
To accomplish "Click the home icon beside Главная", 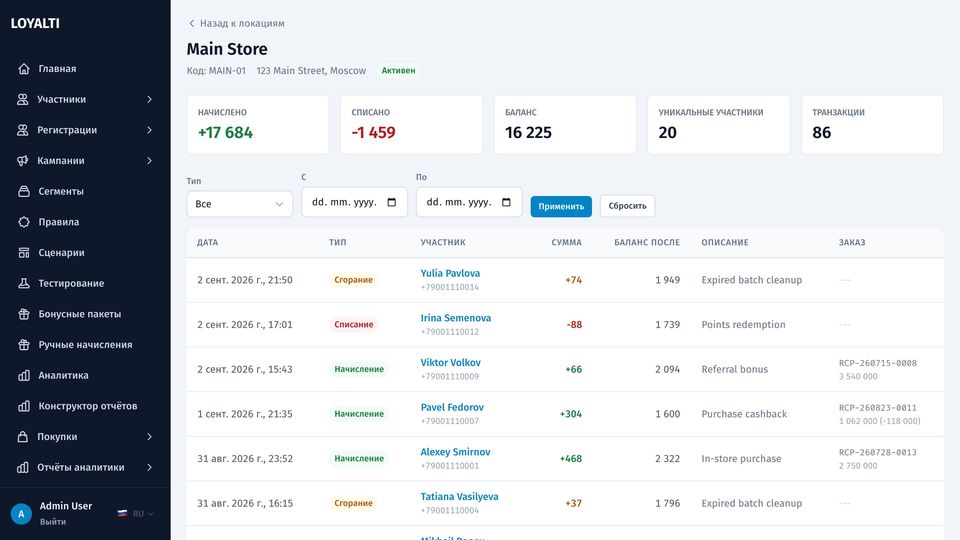I will (x=24, y=69).
